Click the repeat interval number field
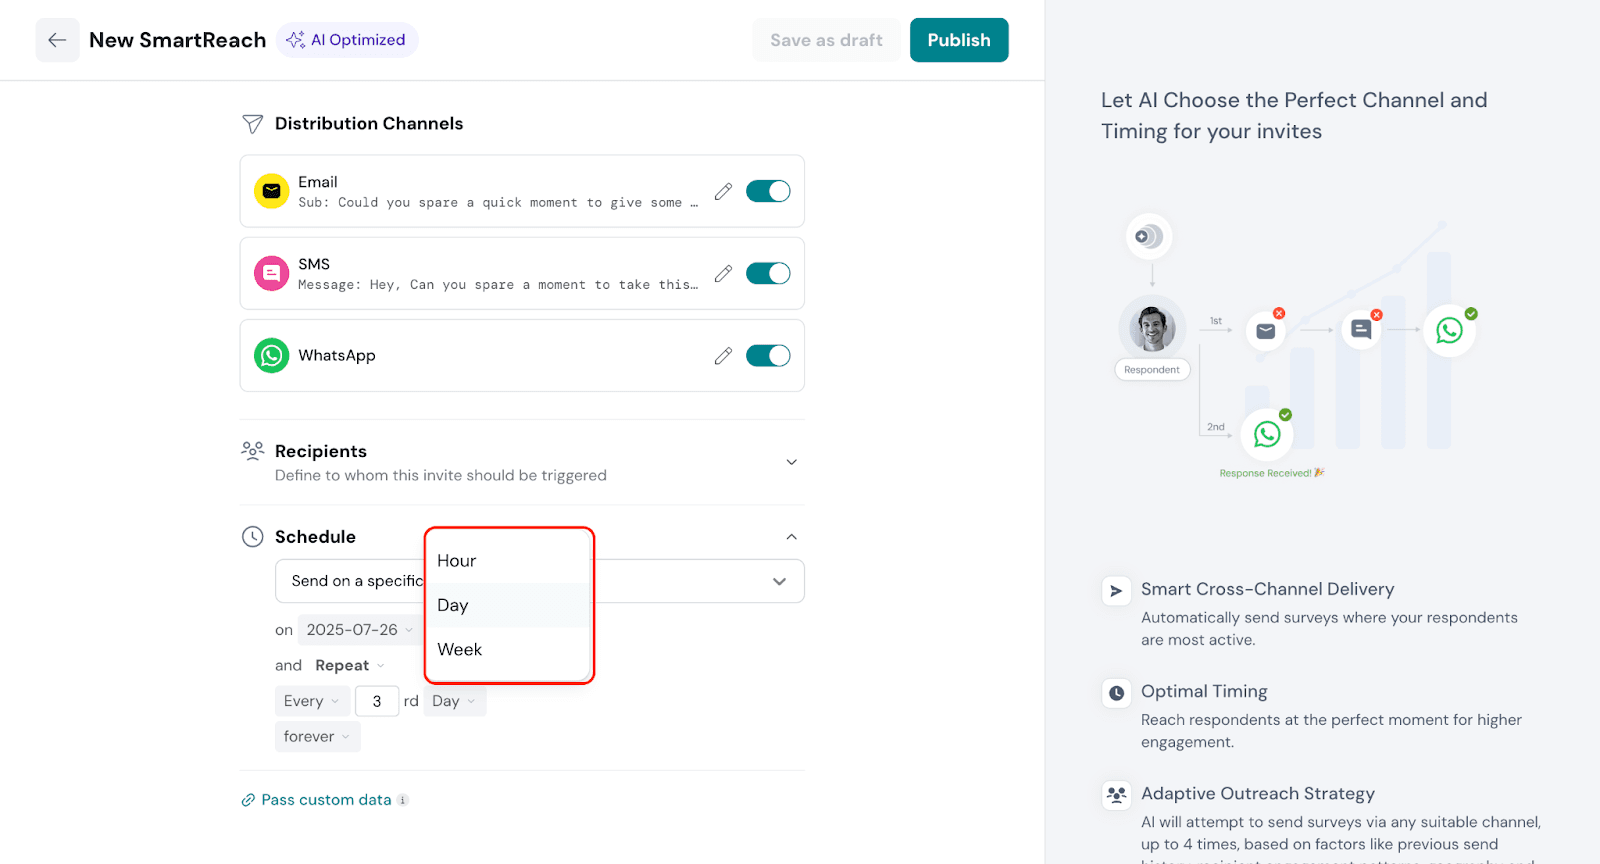Screen dimensions: 1600x864 coord(377,701)
